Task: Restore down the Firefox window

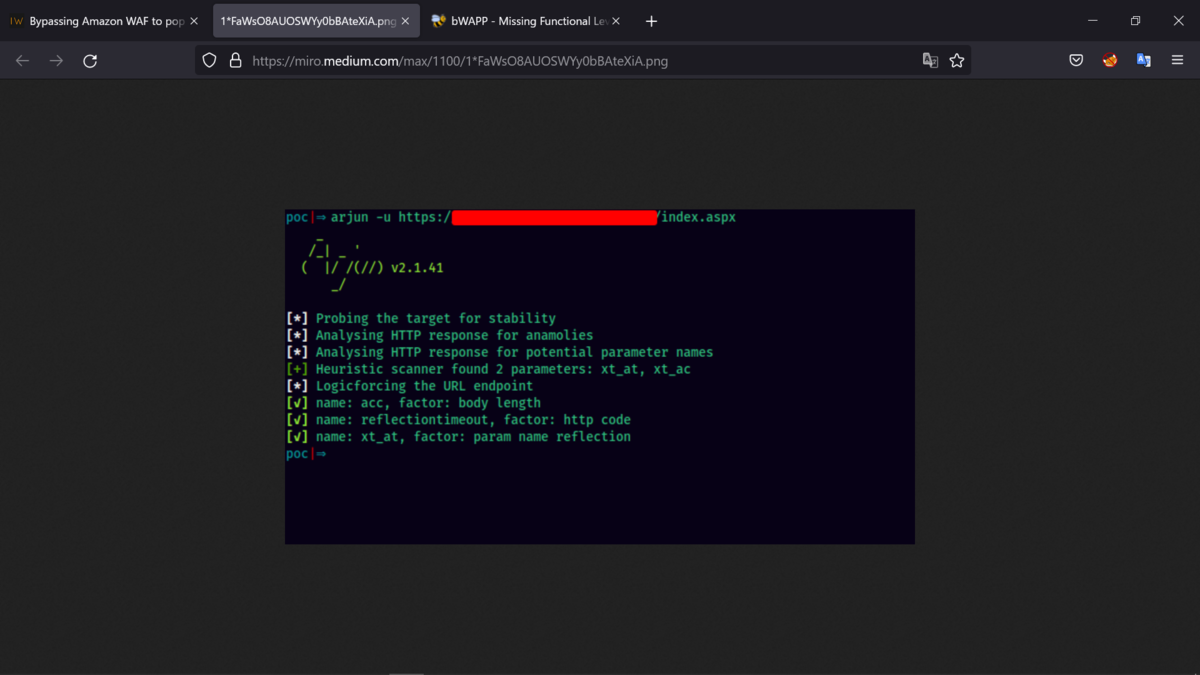Action: click(x=1135, y=21)
